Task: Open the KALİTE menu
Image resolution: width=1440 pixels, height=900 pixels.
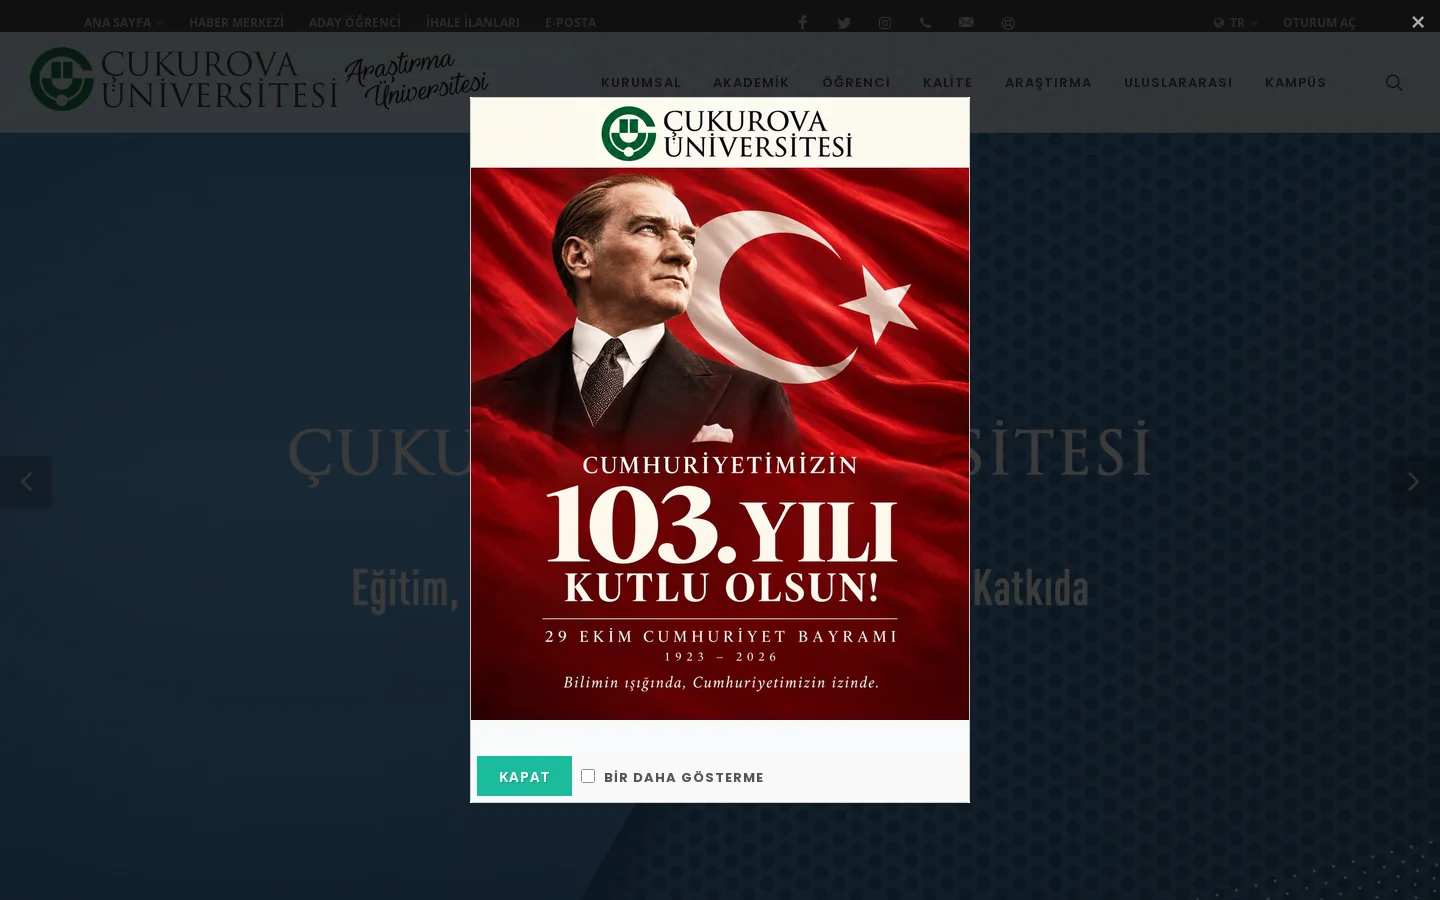Action: pos(948,82)
